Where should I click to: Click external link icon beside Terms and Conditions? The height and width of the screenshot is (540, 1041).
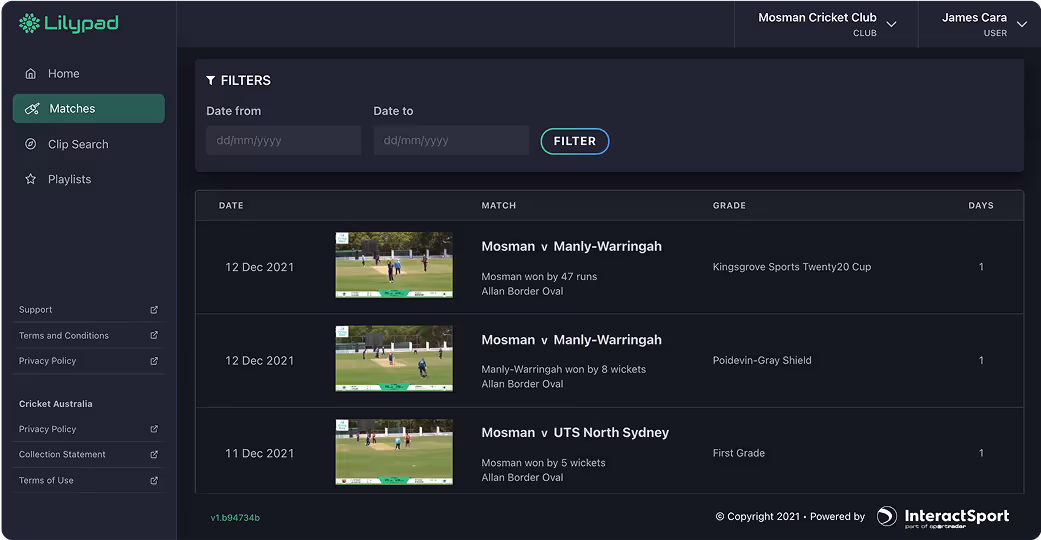coord(154,336)
